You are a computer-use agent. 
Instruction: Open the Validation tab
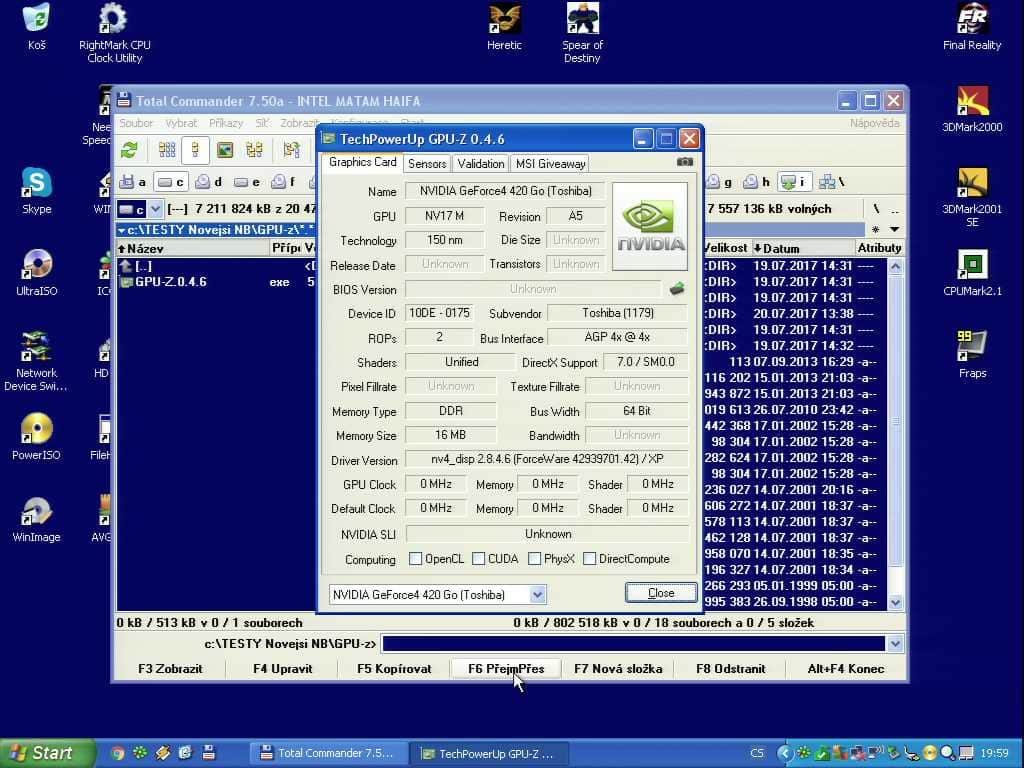point(481,163)
